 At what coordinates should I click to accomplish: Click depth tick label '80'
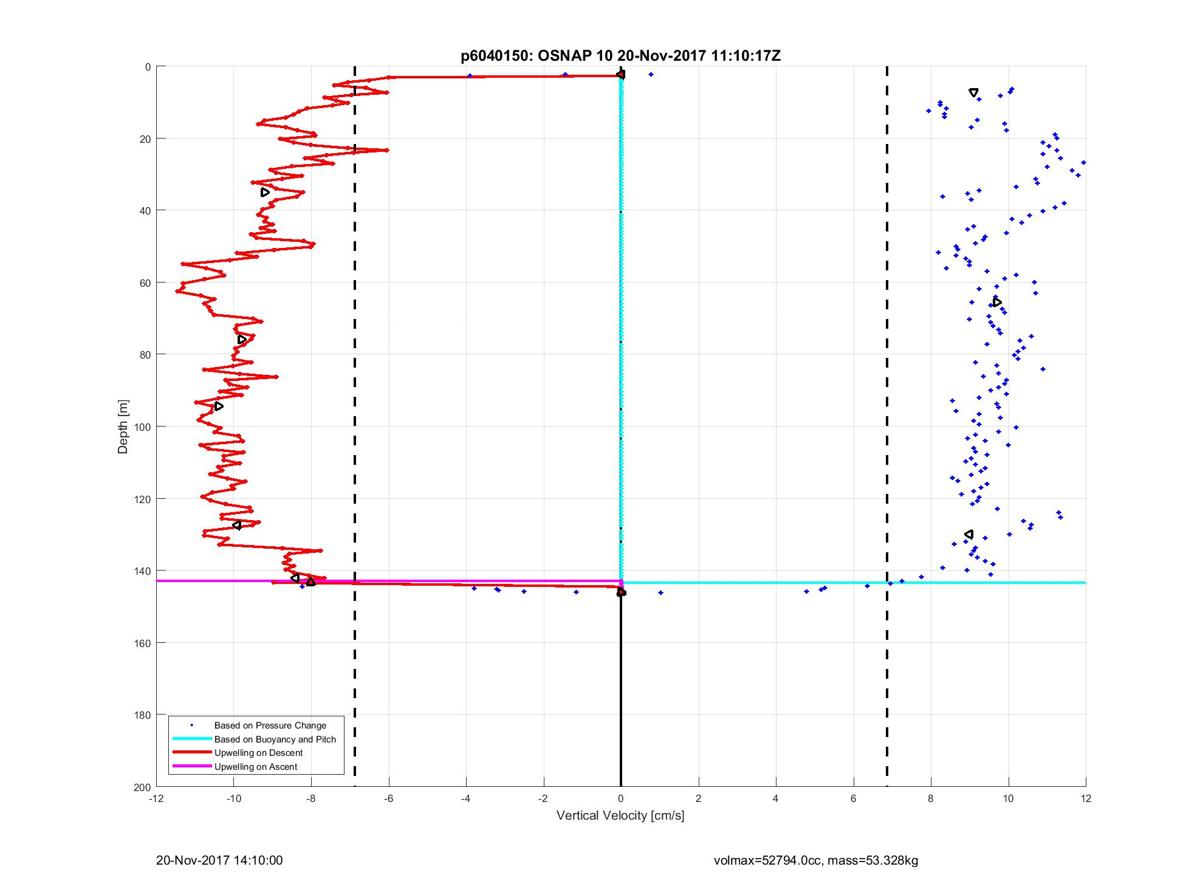coord(145,355)
